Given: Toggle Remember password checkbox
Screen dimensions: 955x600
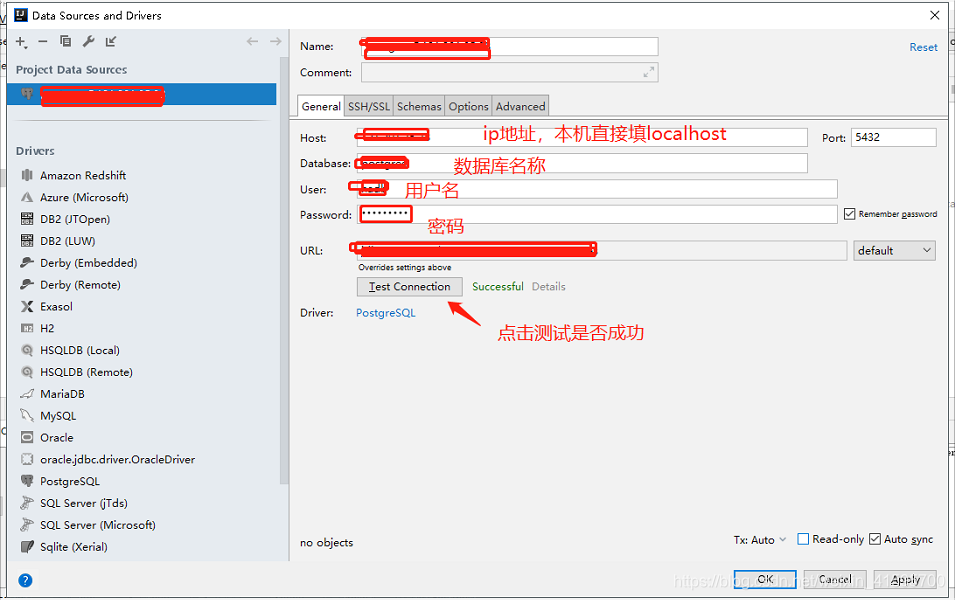Looking at the screenshot, I should click(x=850, y=214).
